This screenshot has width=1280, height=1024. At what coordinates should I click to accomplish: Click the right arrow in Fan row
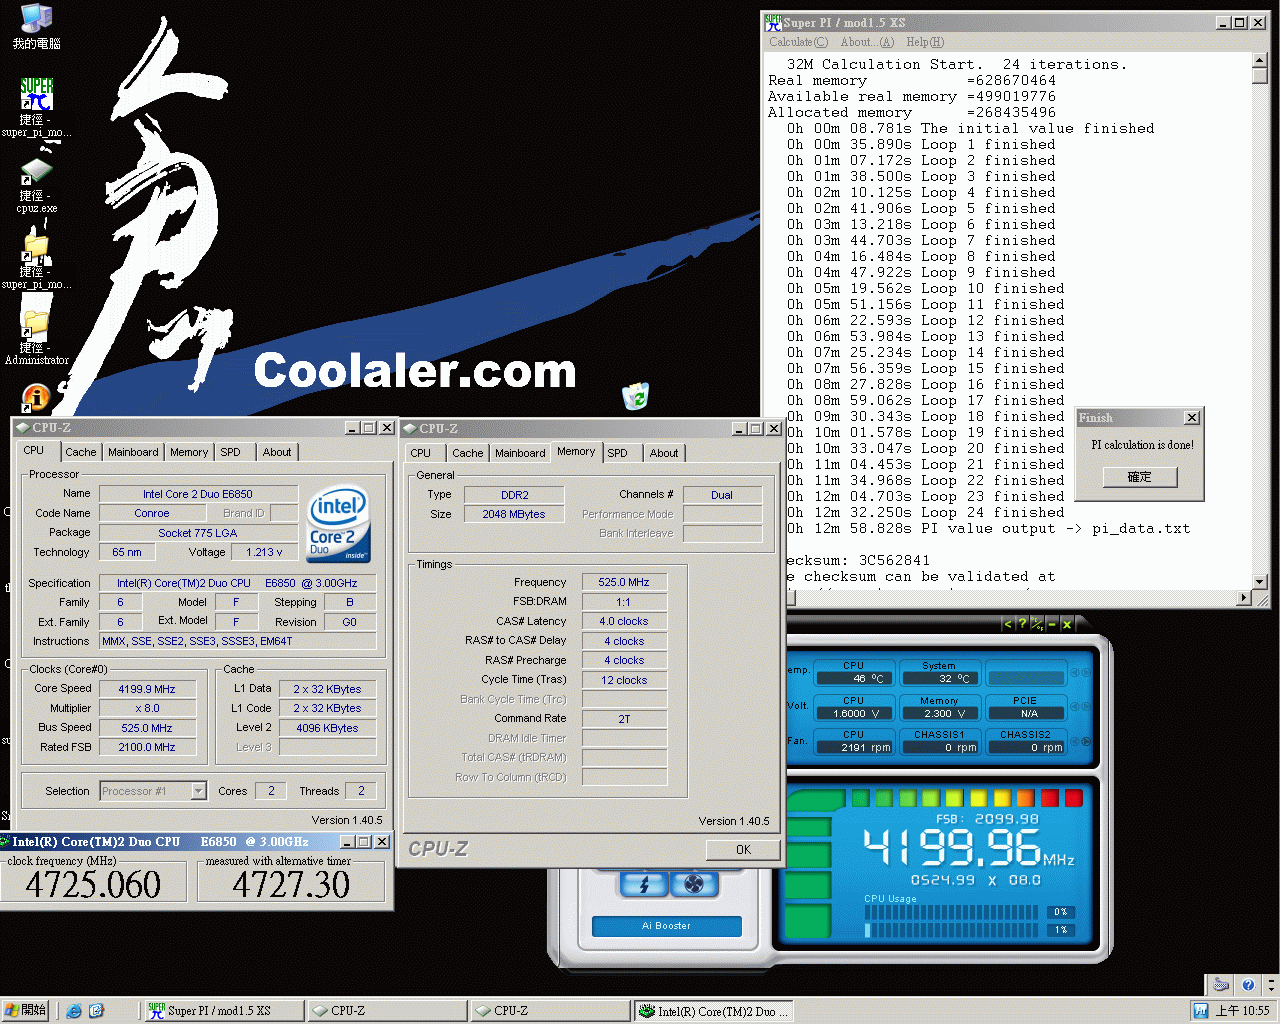[1085, 741]
